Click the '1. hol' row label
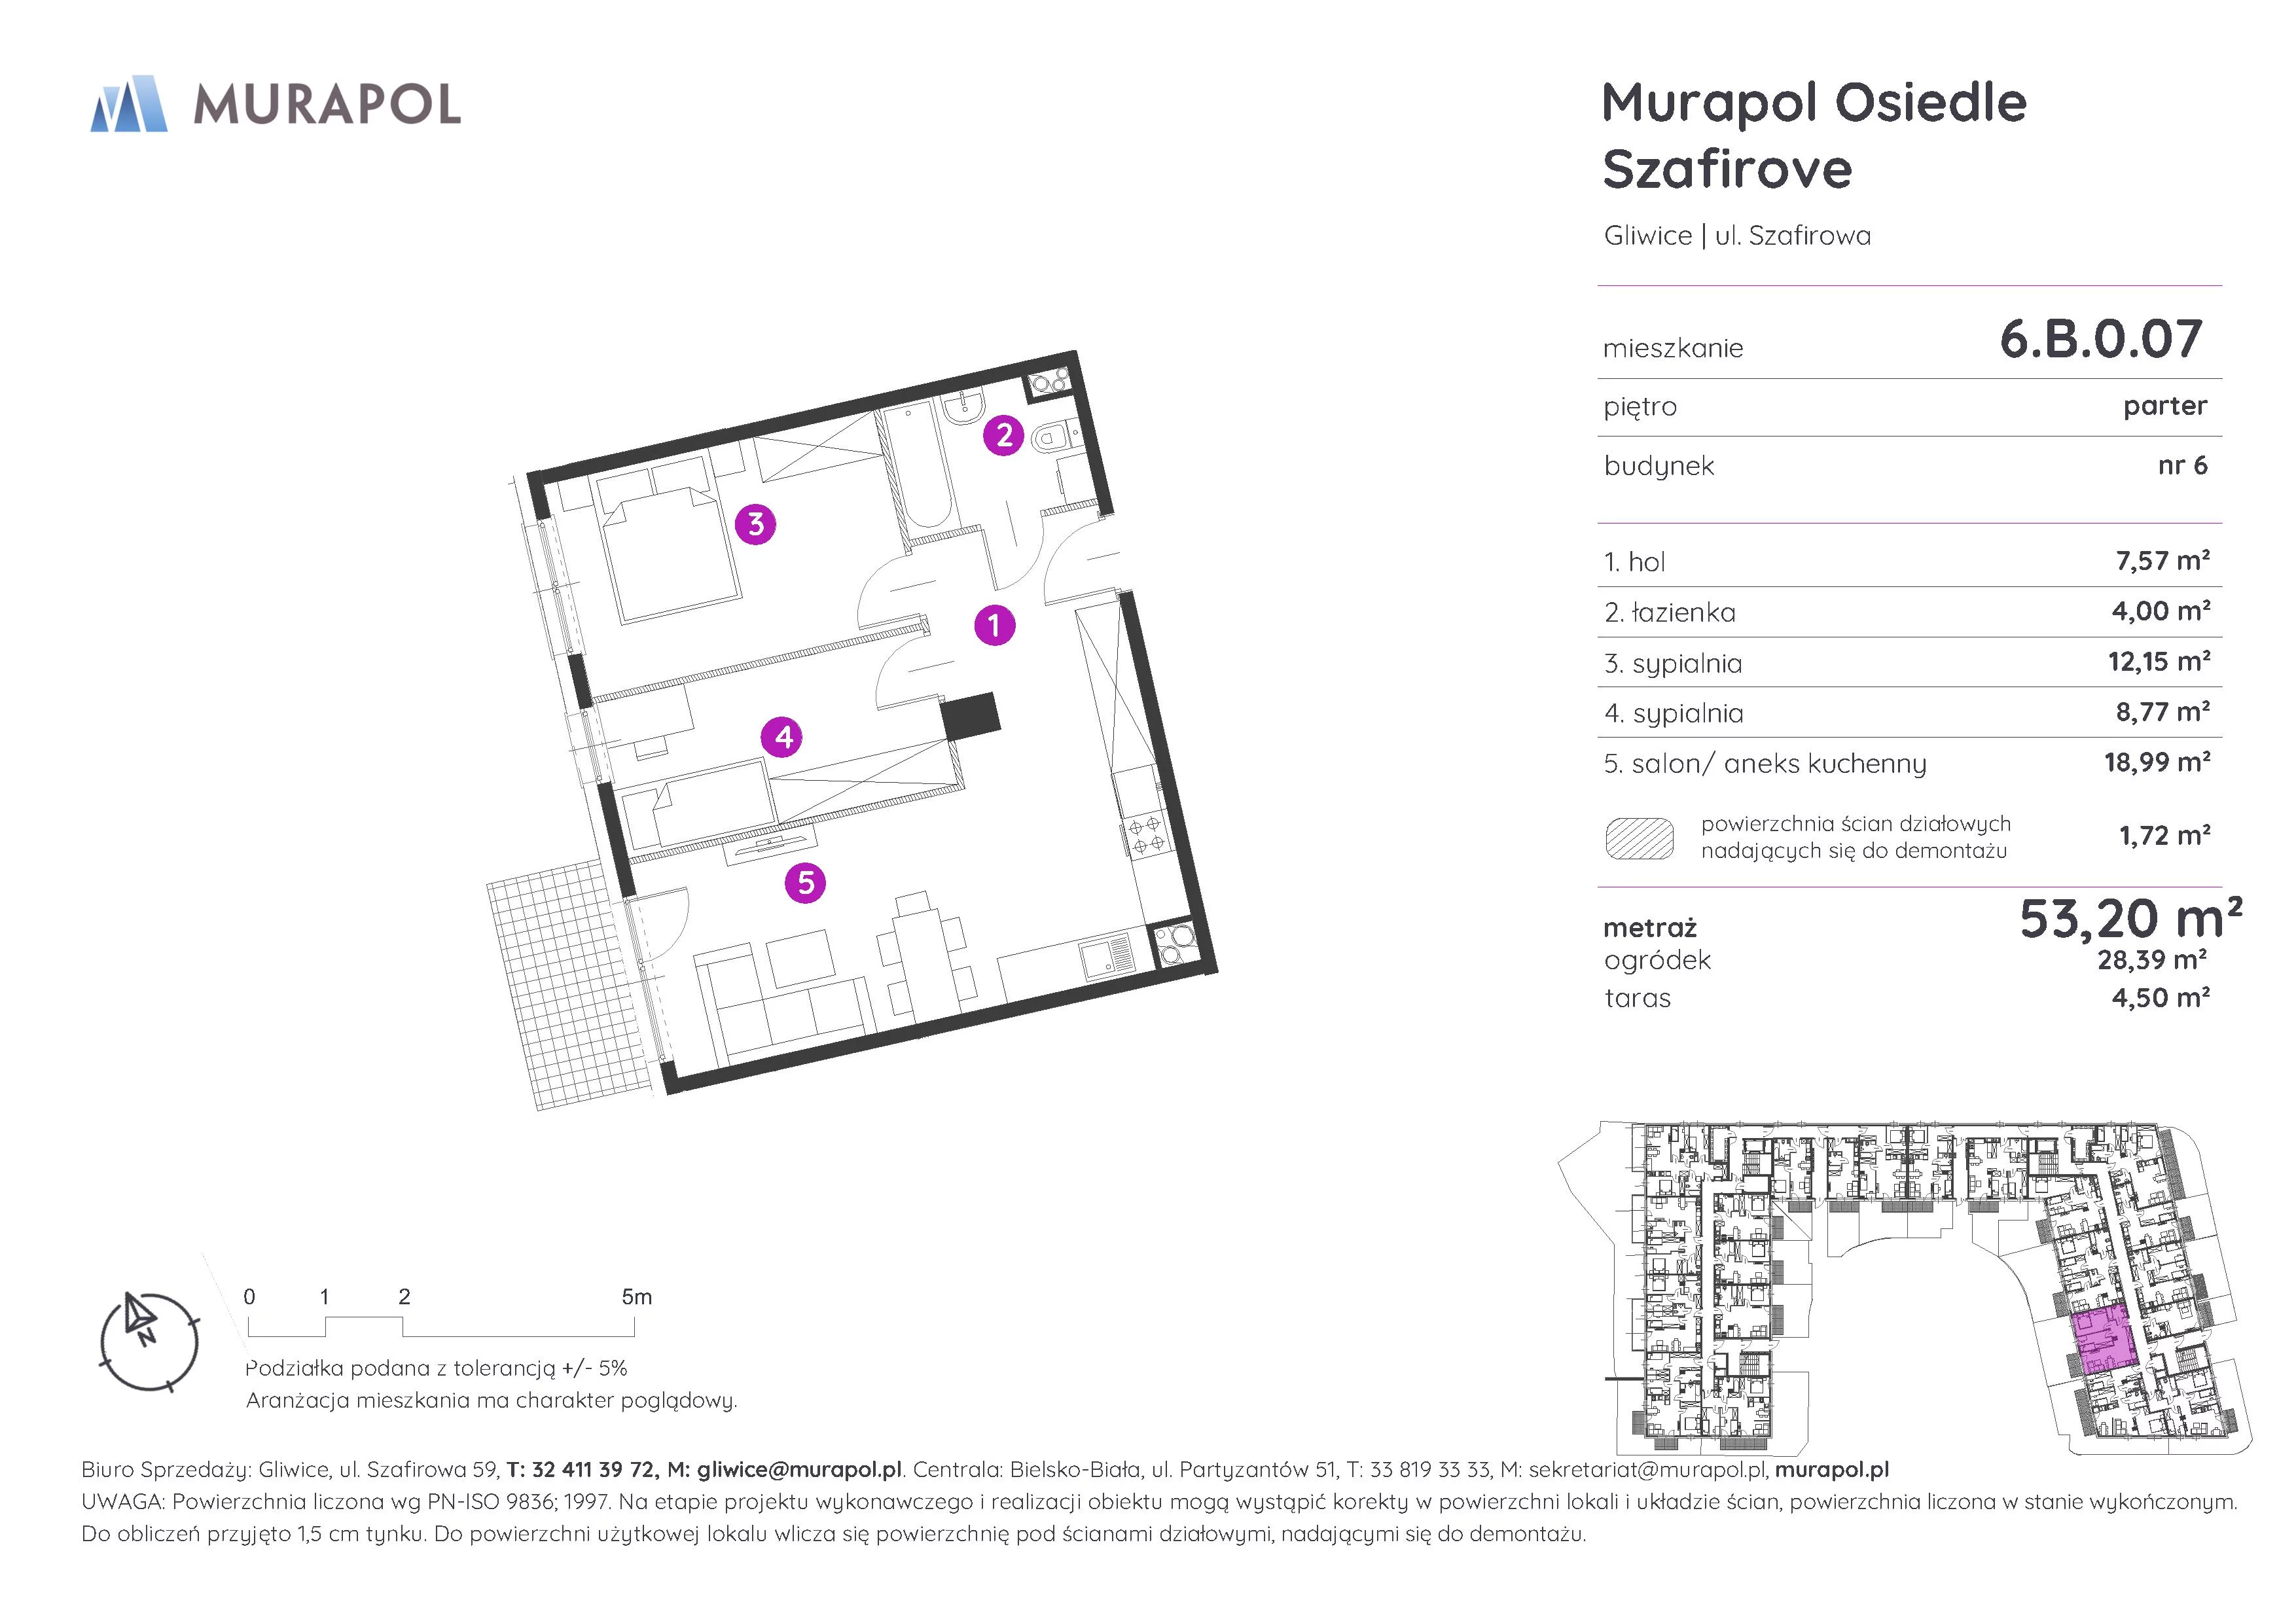The width and height of the screenshot is (2296, 1623). click(1635, 562)
